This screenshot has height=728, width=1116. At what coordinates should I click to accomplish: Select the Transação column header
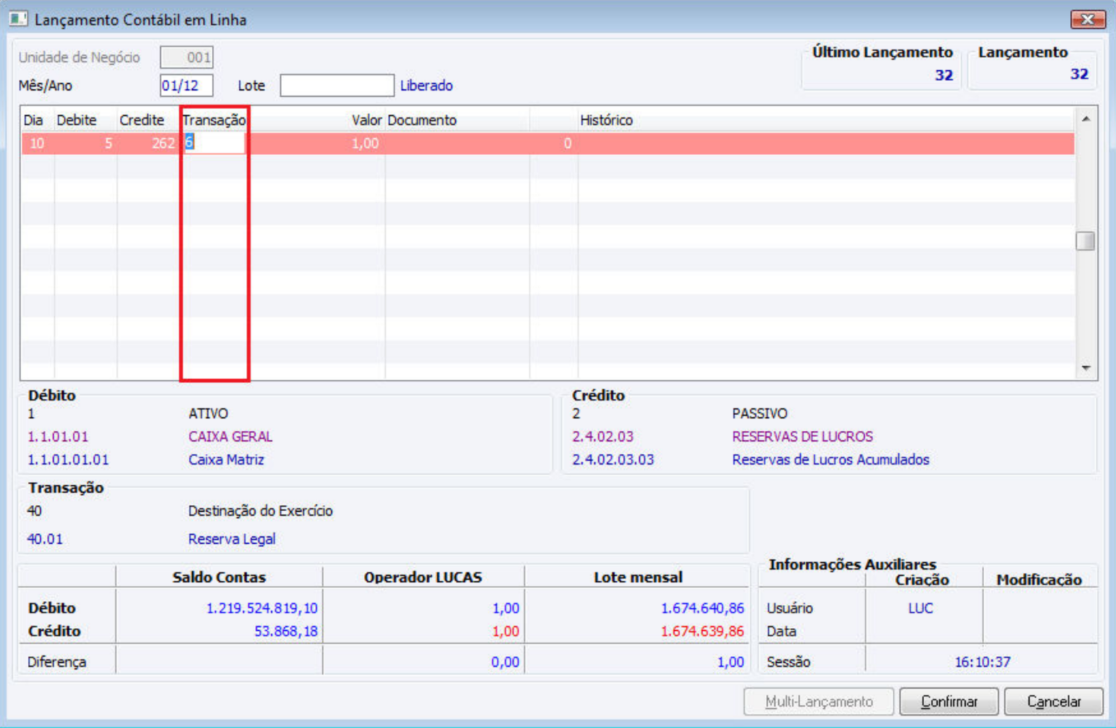click(214, 120)
